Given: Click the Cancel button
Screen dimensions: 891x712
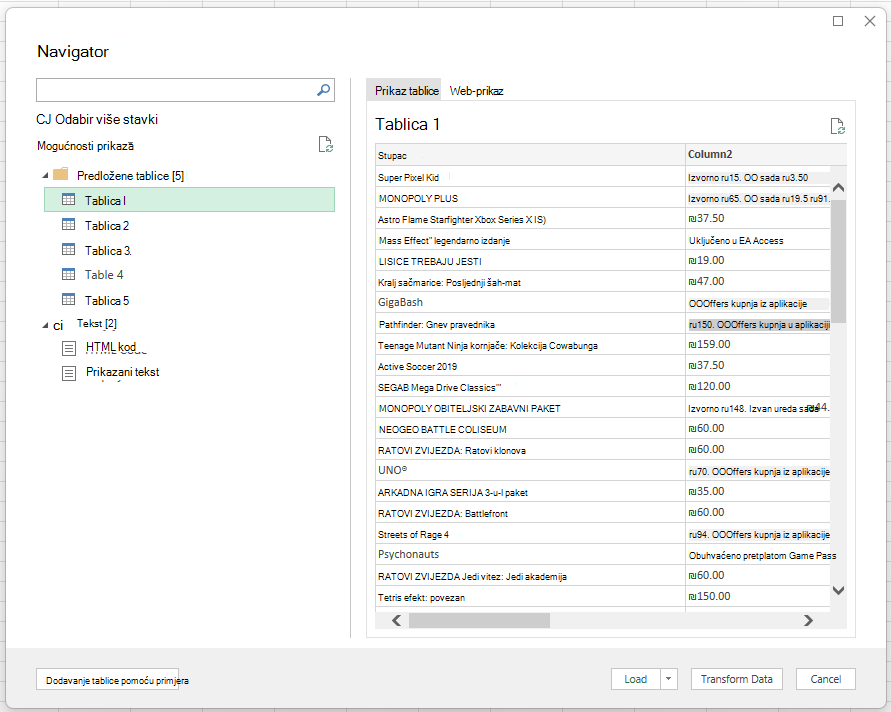Looking at the screenshot, I should (x=826, y=679).
